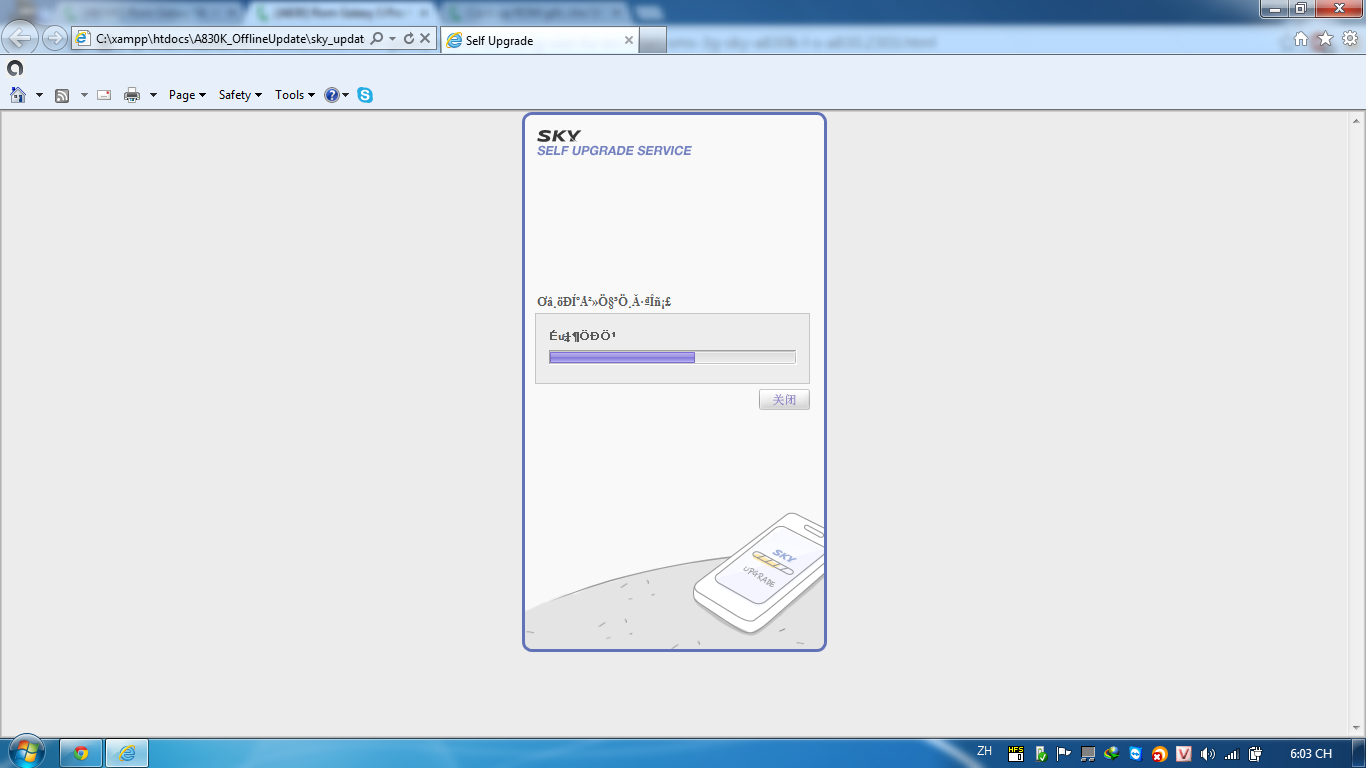The image size is (1366, 768).
Task: Minimize the Internet Explorer window
Action: (x=1274, y=8)
